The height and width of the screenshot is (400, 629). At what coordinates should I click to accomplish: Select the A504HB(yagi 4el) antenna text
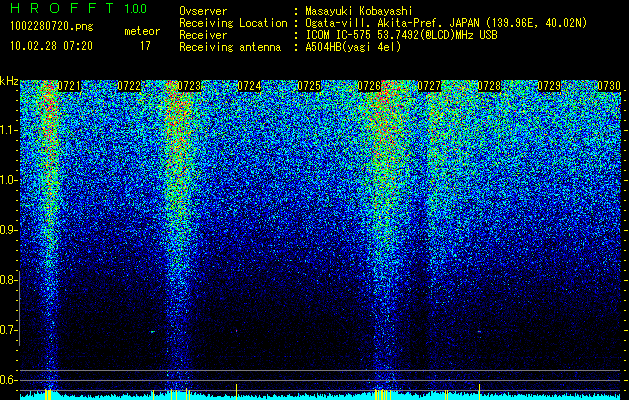353,47
